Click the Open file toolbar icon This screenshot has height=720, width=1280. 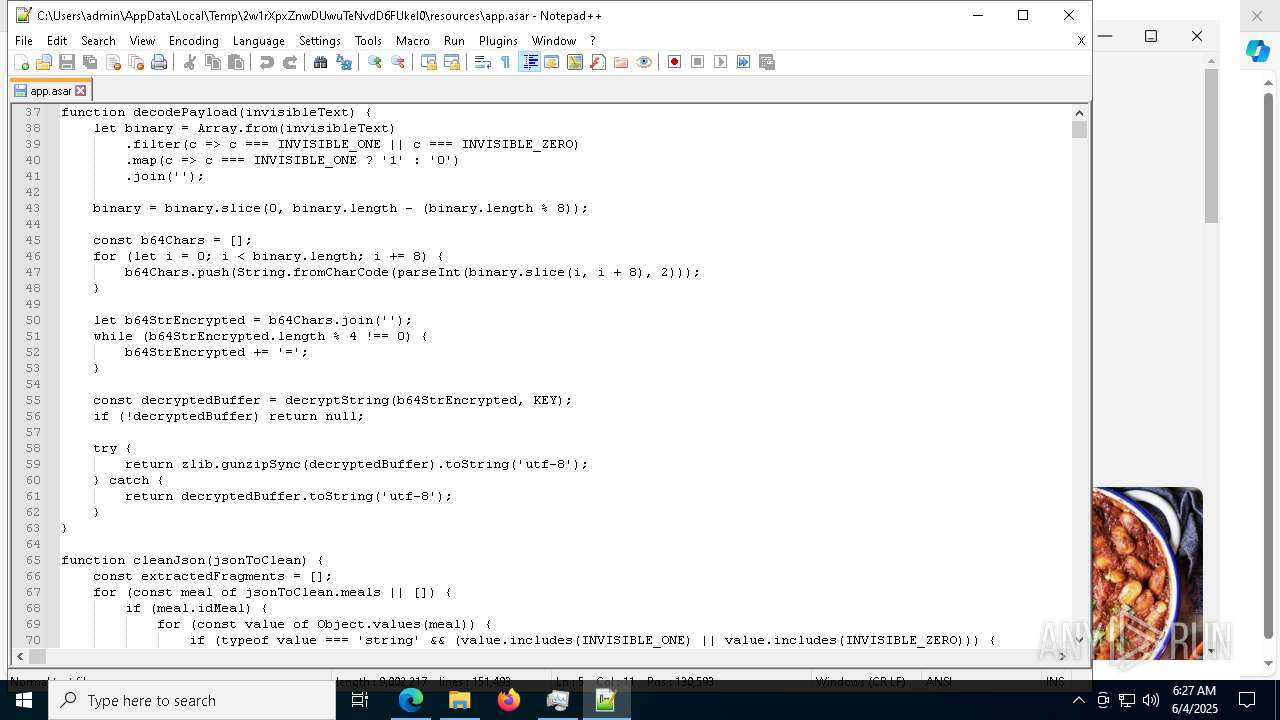click(x=44, y=62)
